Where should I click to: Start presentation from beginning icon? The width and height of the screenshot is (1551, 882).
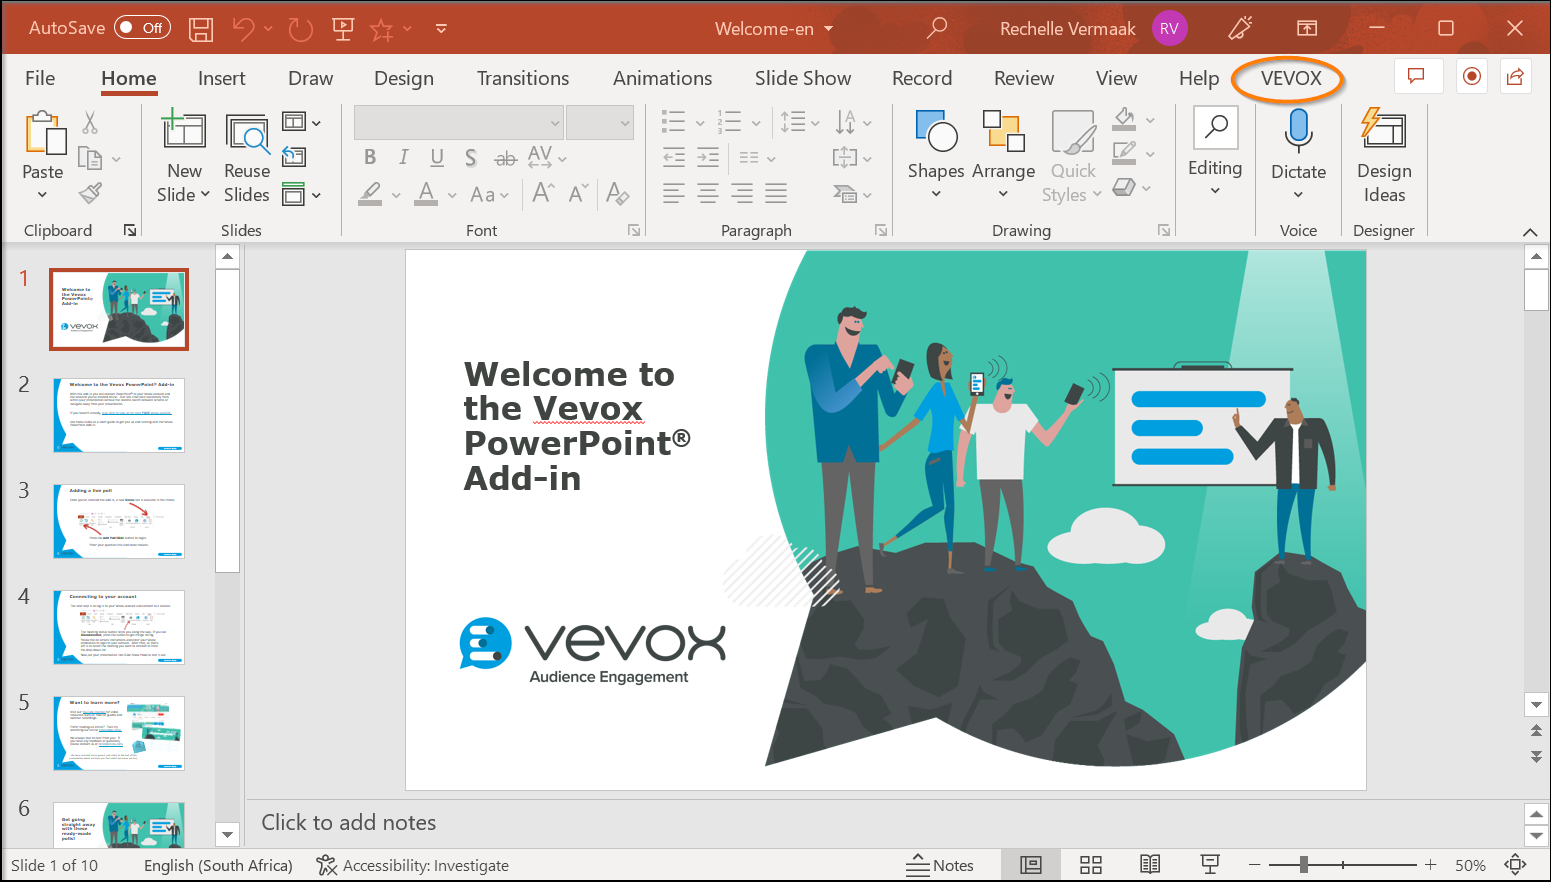pos(343,29)
